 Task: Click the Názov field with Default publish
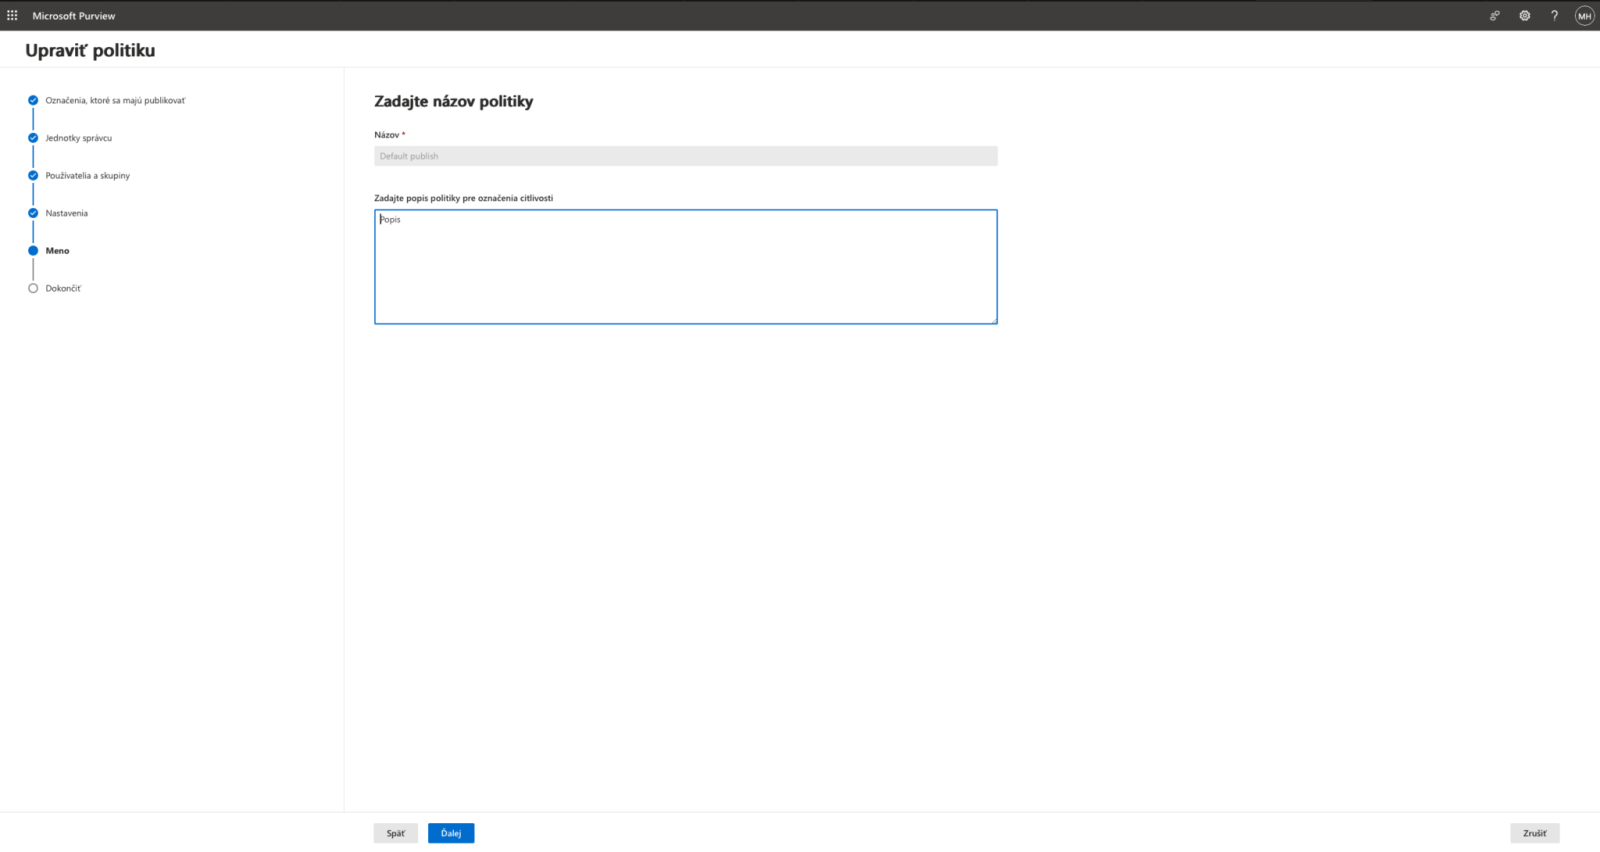coord(686,156)
